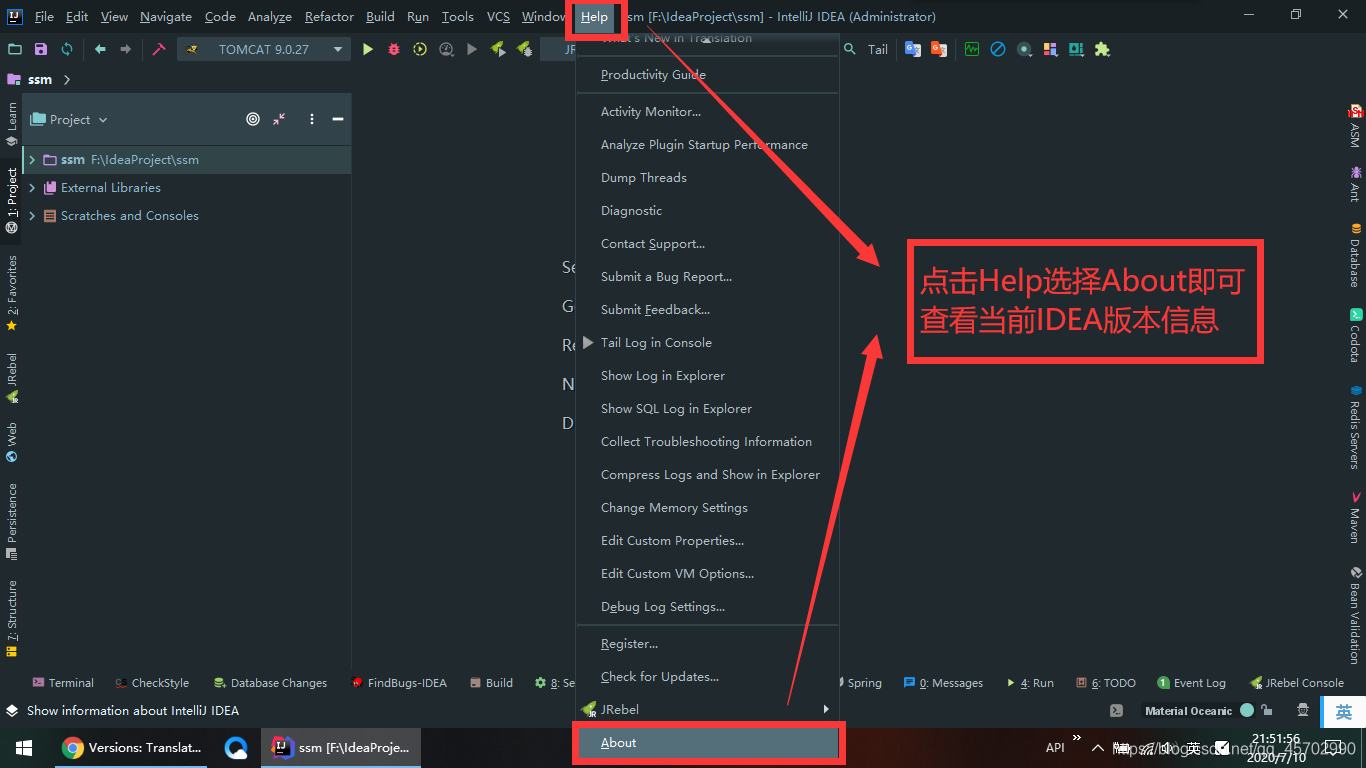Image resolution: width=1366 pixels, height=768 pixels.
Task: Click the orange Google Translate icon
Action: pyautogui.click(x=938, y=49)
